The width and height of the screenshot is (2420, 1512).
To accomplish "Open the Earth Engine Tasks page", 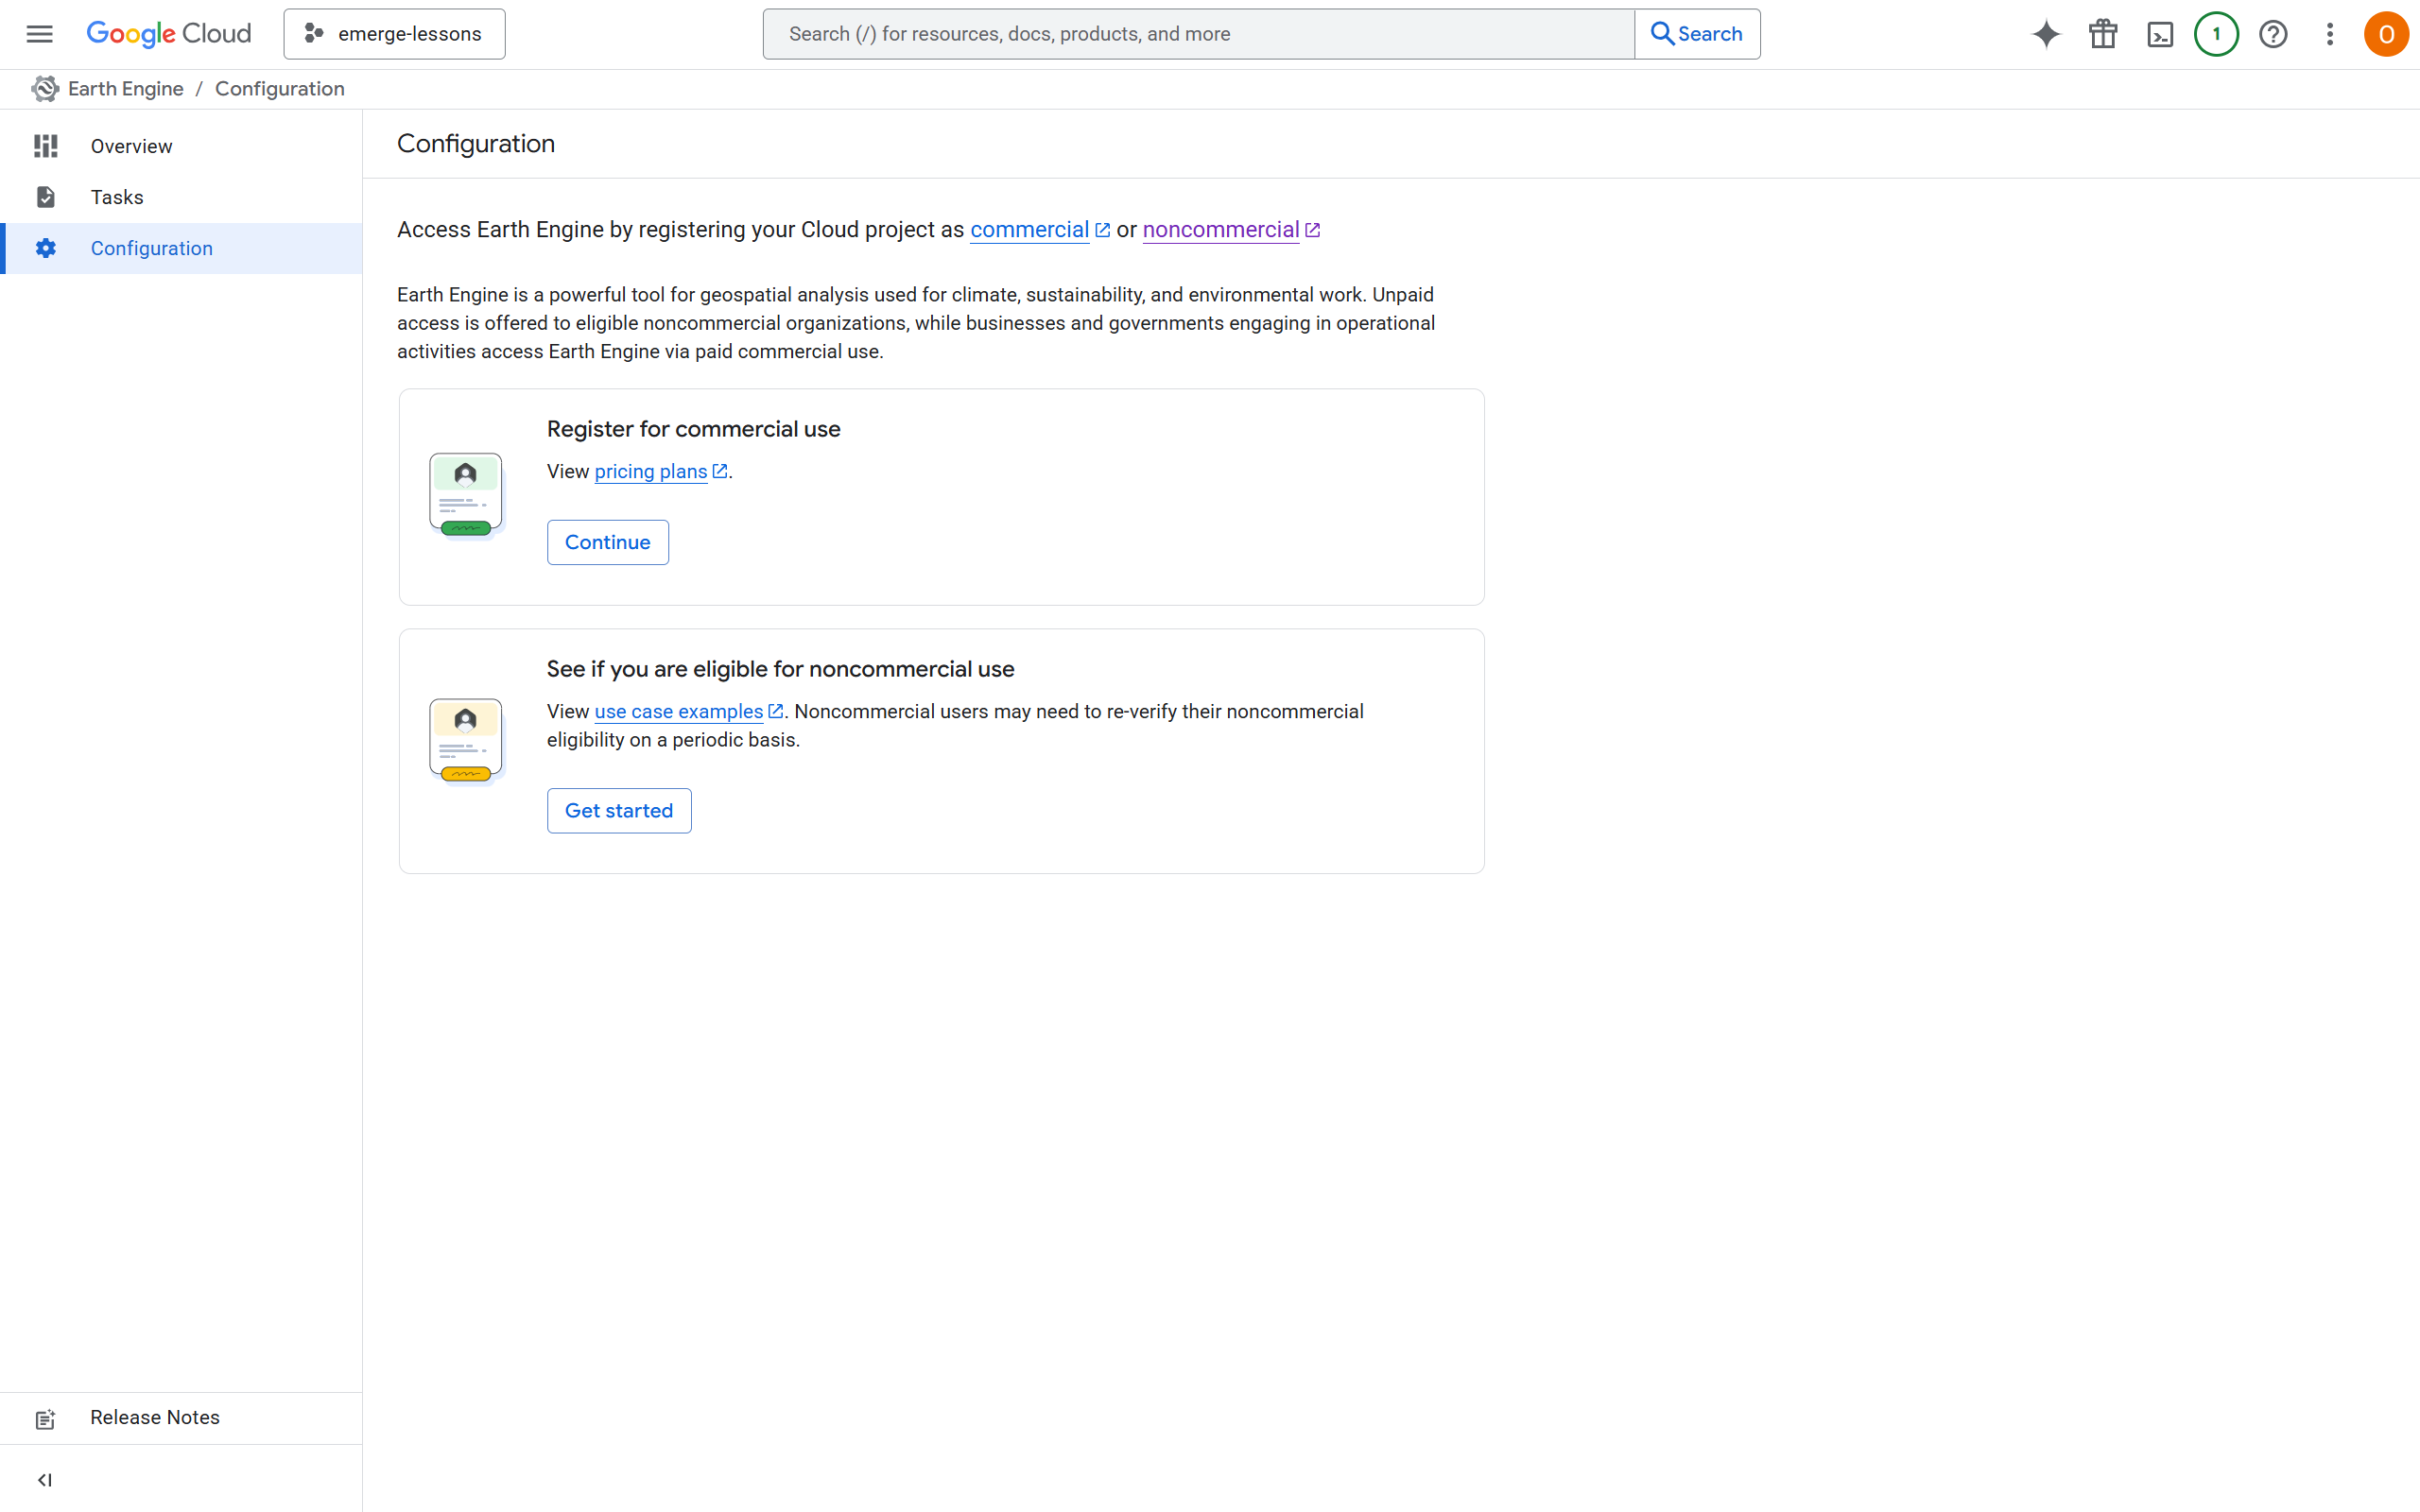I will click(x=116, y=197).
